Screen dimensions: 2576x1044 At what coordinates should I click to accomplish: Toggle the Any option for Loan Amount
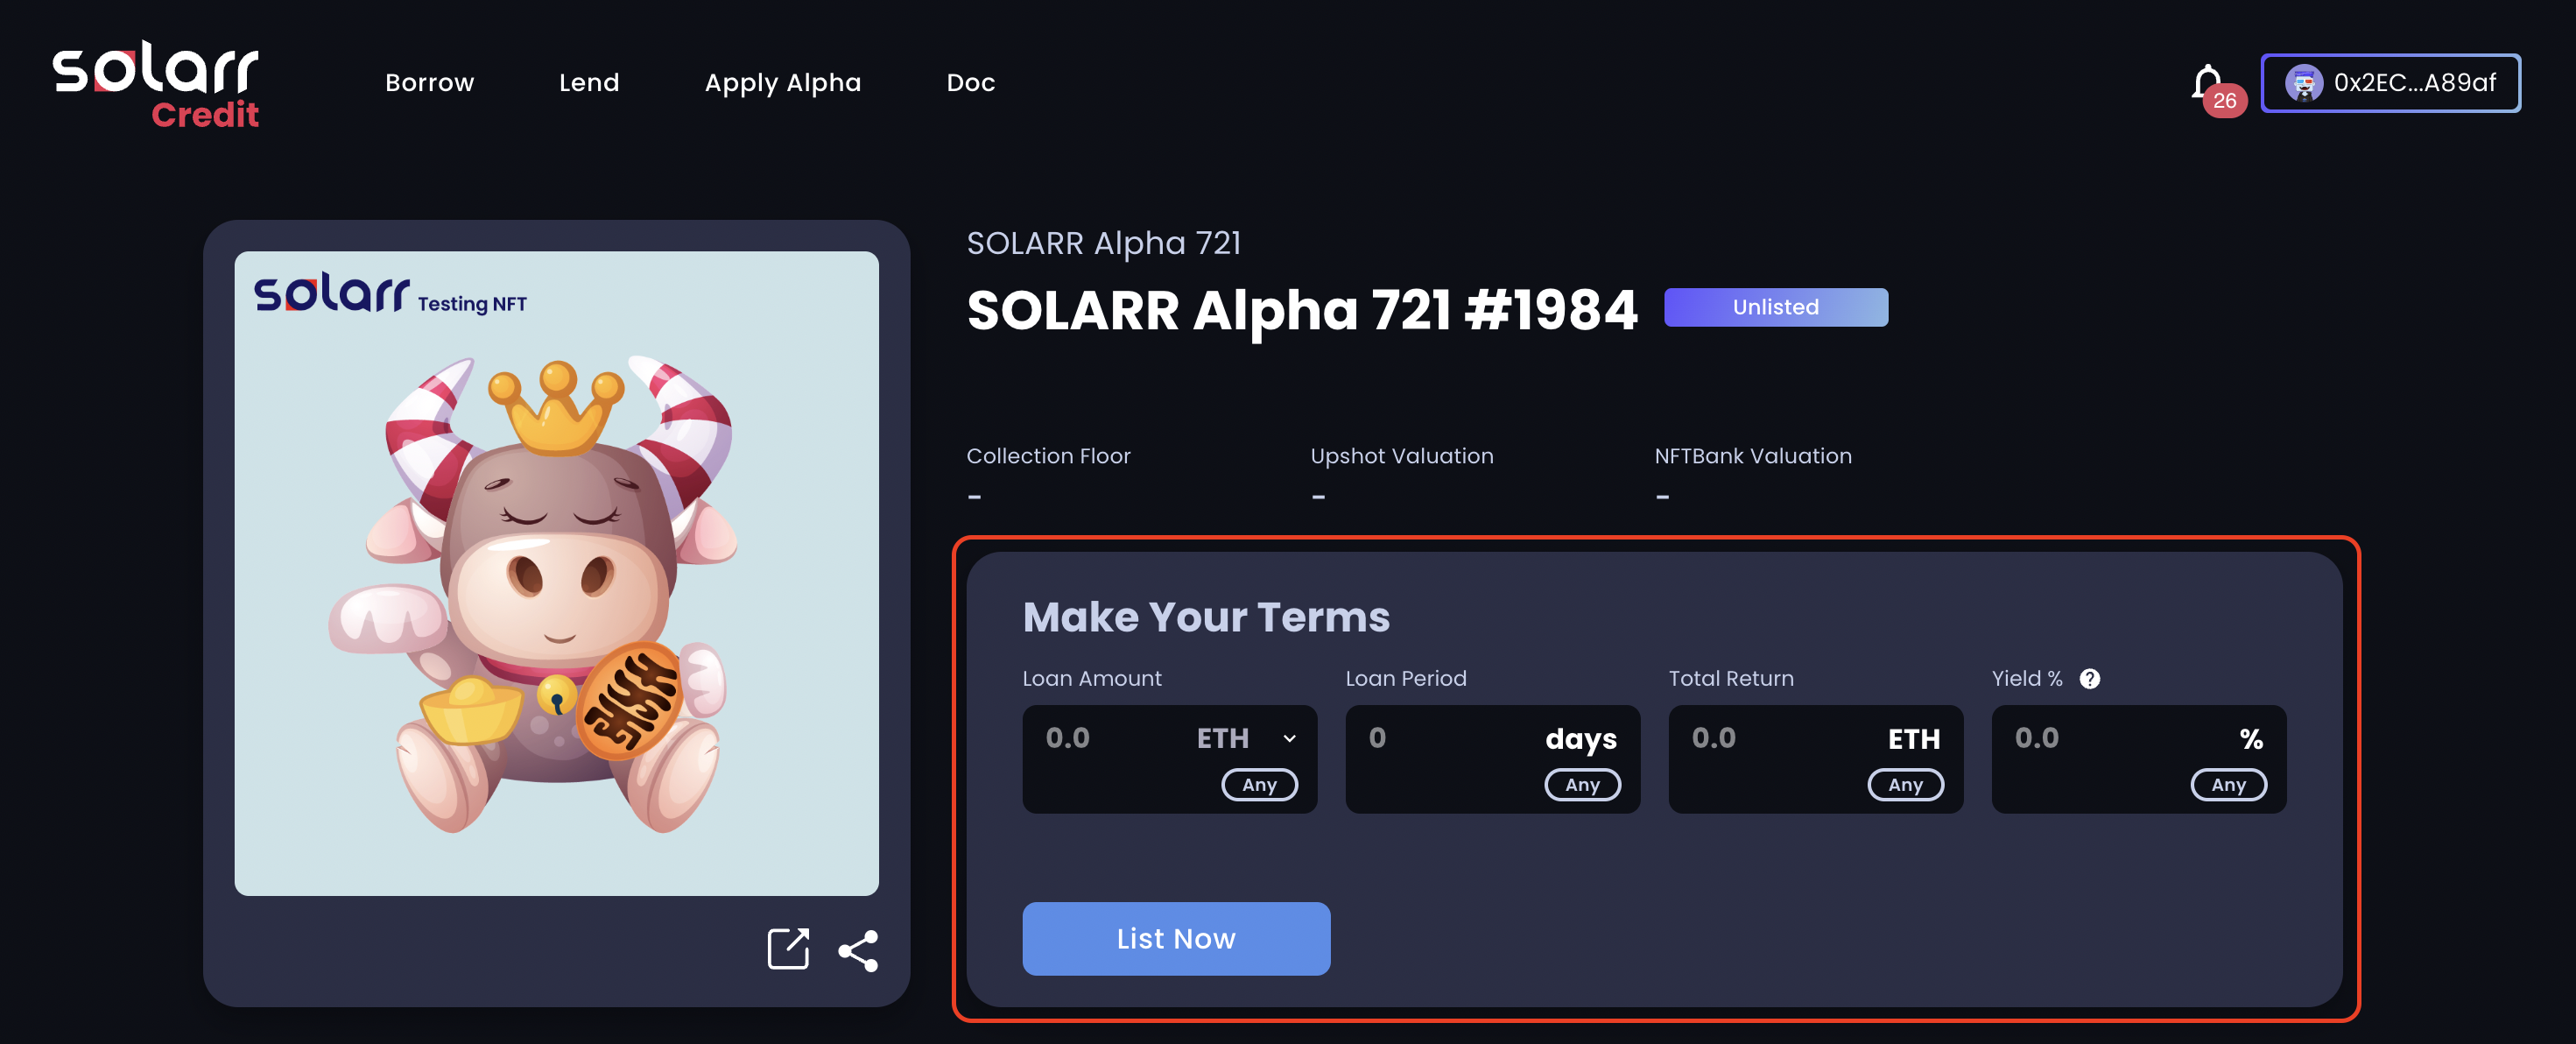(x=1259, y=785)
